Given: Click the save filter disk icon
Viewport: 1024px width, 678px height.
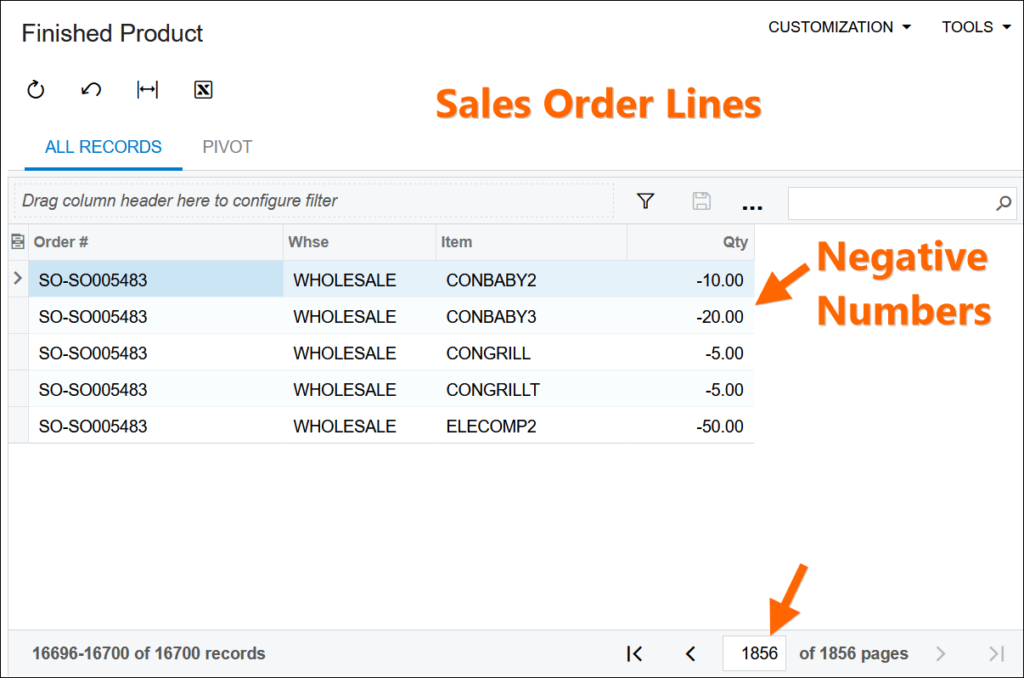Looking at the screenshot, I should (x=702, y=201).
